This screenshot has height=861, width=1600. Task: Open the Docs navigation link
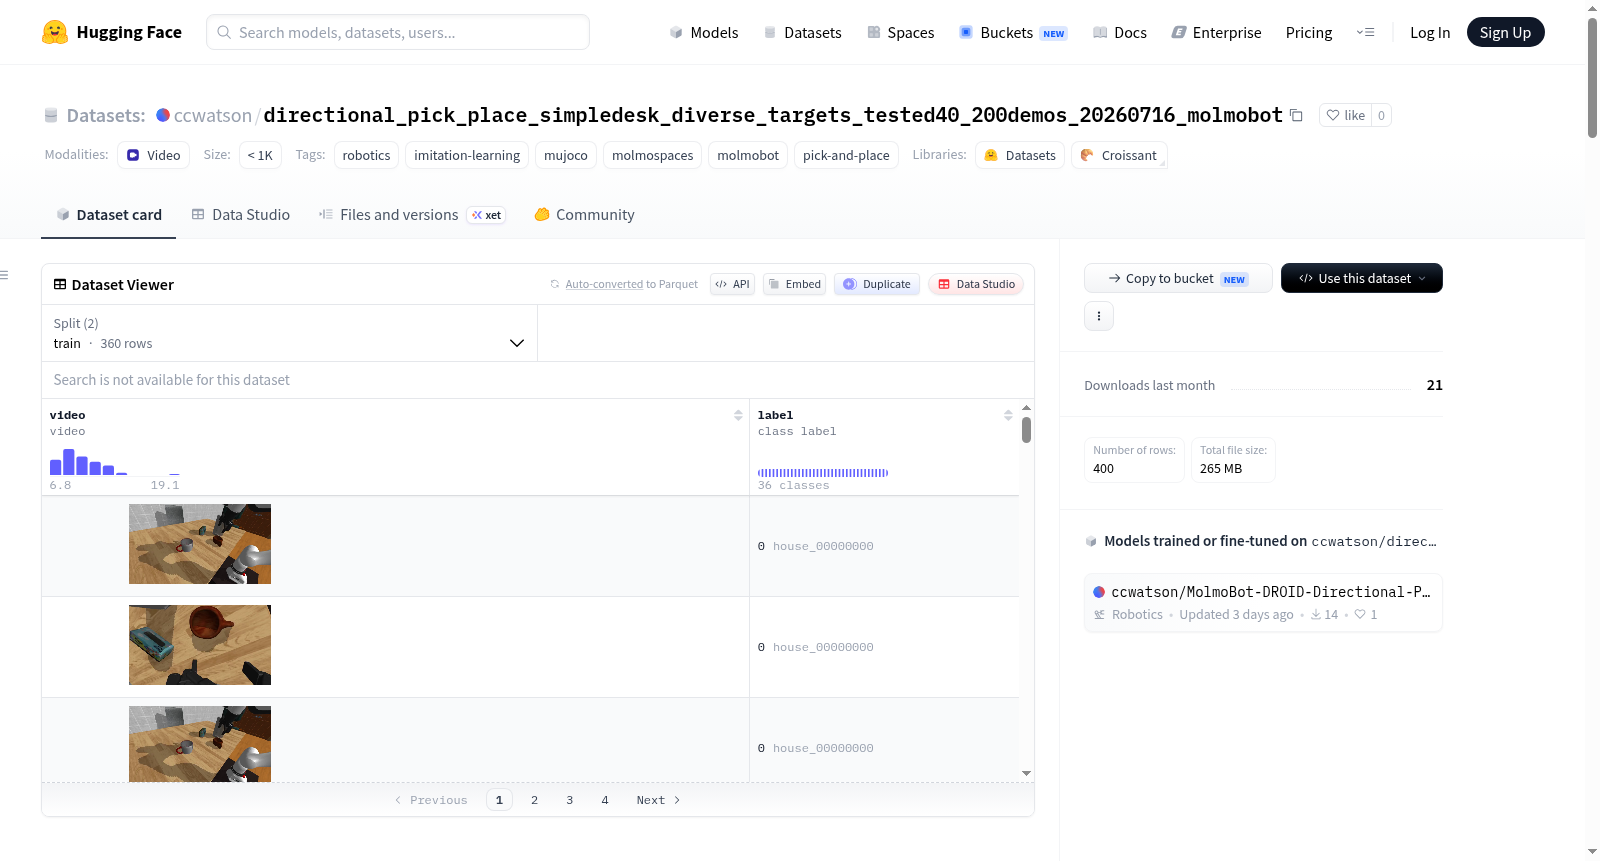tap(1119, 32)
